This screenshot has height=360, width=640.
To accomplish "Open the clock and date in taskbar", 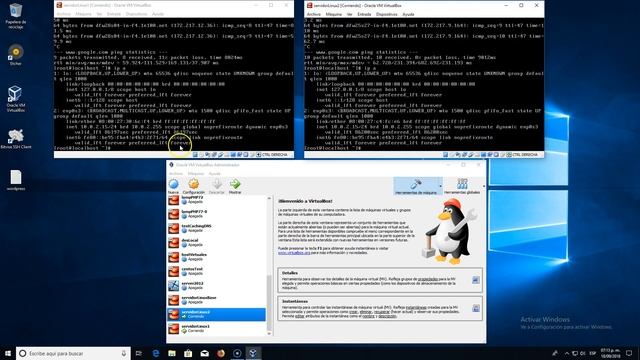I will point(610,353).
